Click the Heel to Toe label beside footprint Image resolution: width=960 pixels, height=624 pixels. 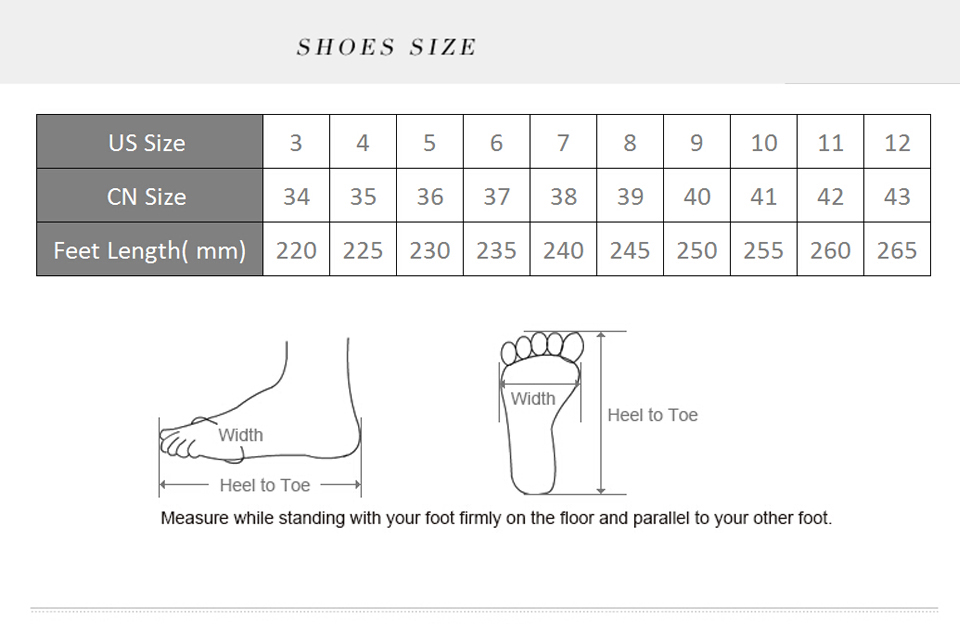(653, 415)
